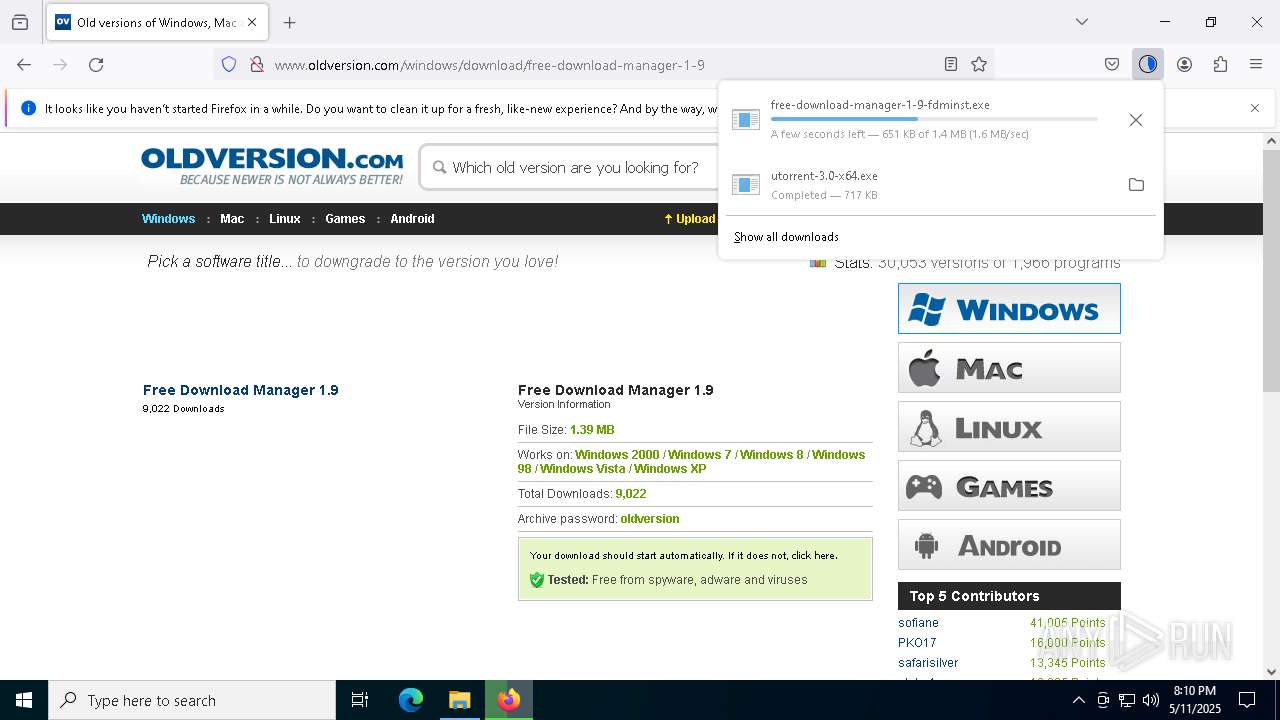Close the Old versions of Windows tab
1280x720 pixels.
click(x=252, y=22)
